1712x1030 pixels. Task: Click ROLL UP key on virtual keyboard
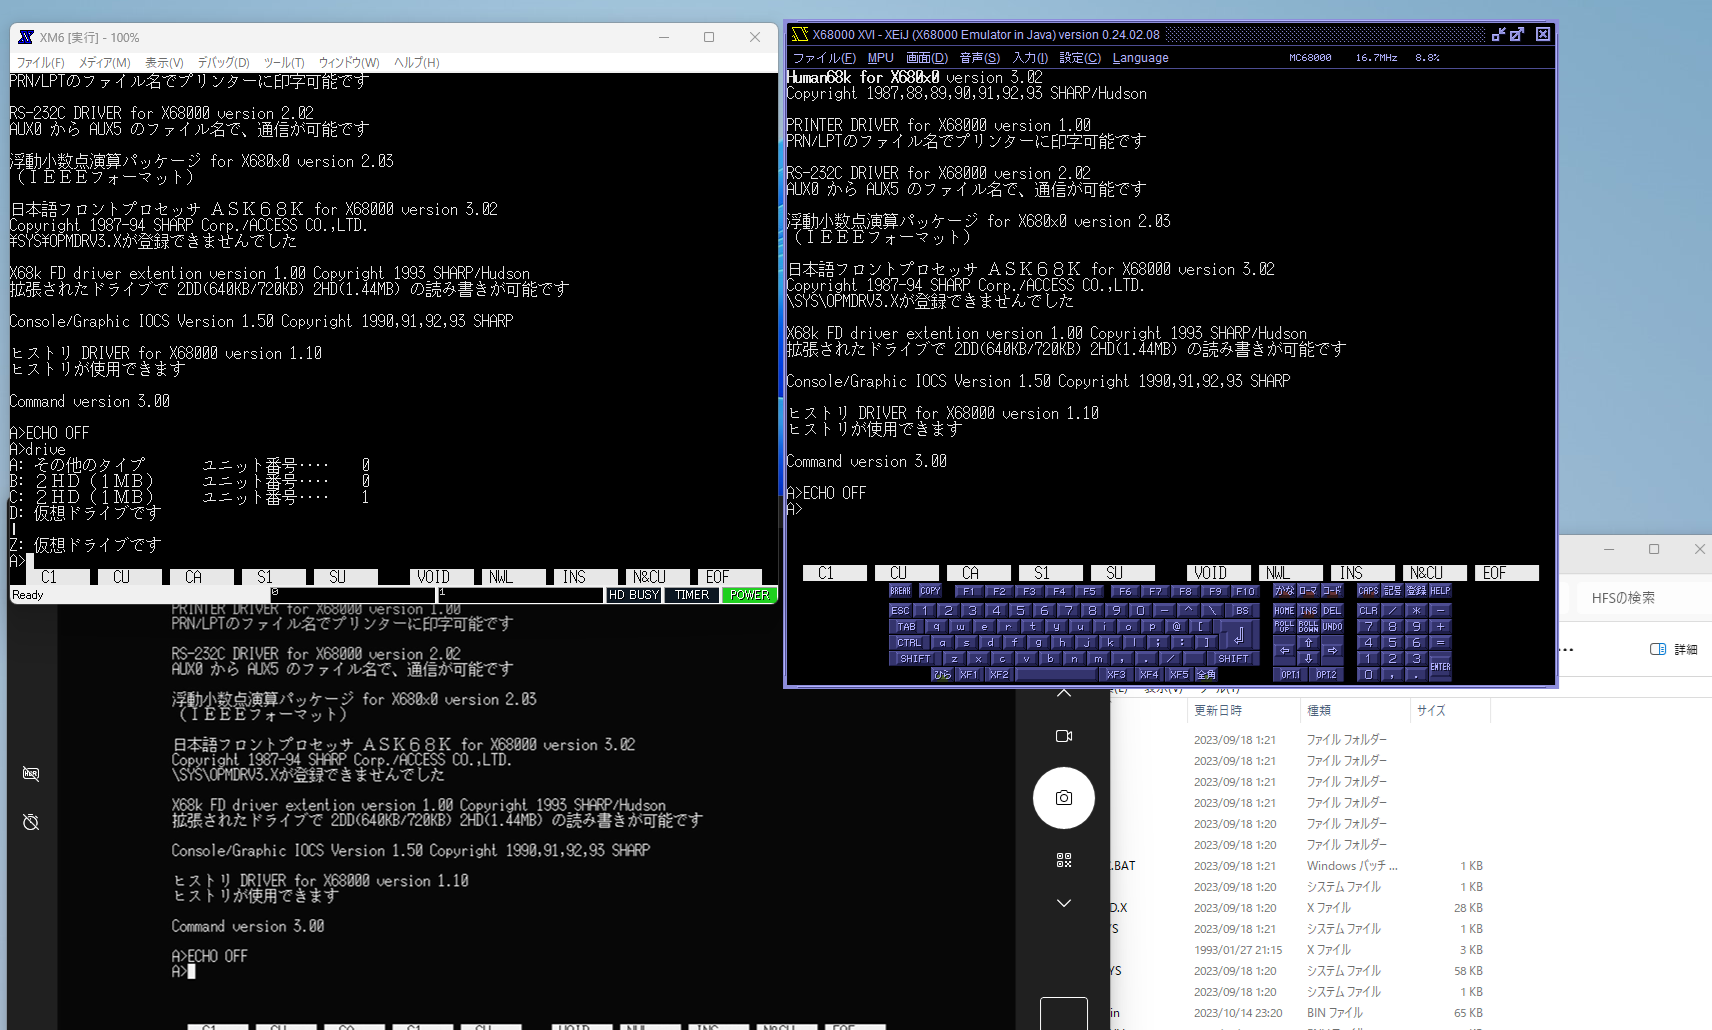click(1285, 627)
